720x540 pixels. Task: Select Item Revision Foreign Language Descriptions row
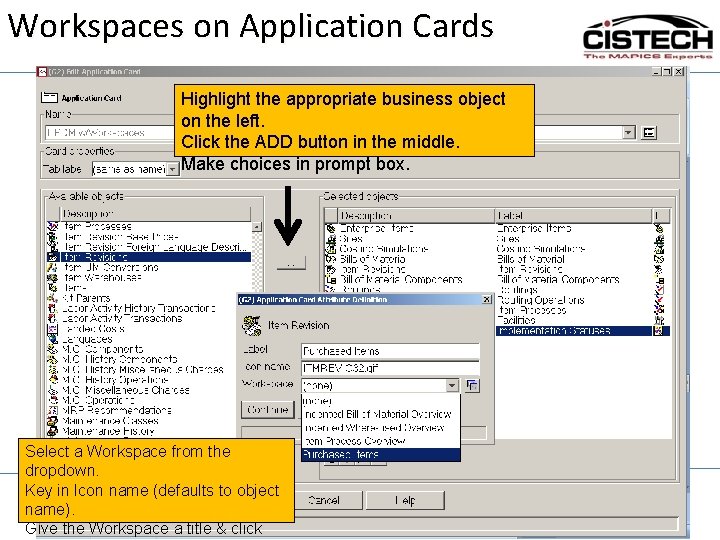tap(155, 247)
